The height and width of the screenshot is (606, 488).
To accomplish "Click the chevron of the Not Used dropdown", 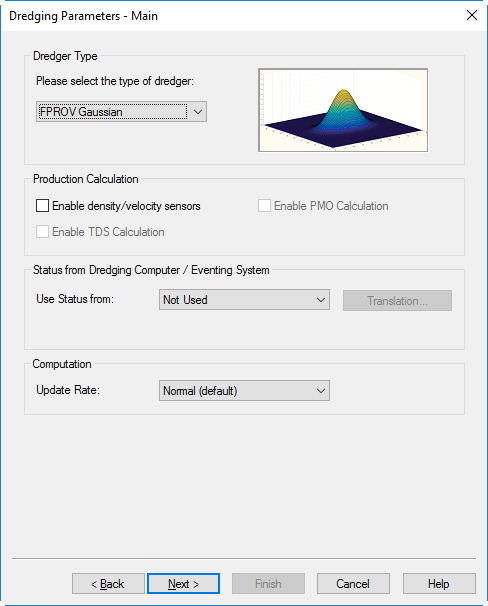I will pos(321,300).
